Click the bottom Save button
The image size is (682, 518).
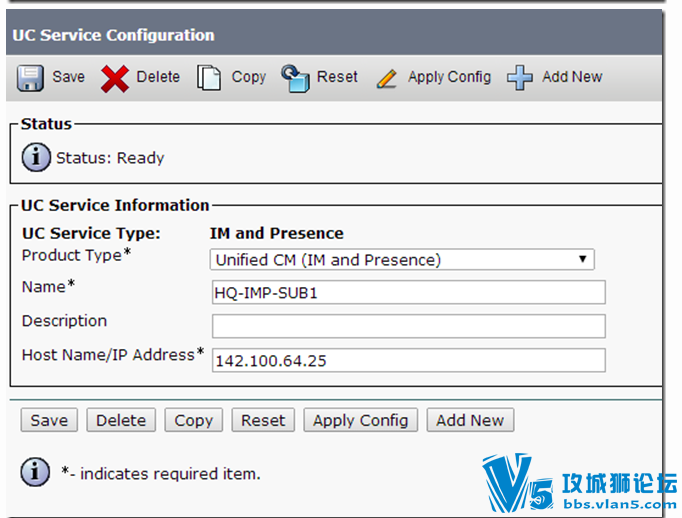49,420
